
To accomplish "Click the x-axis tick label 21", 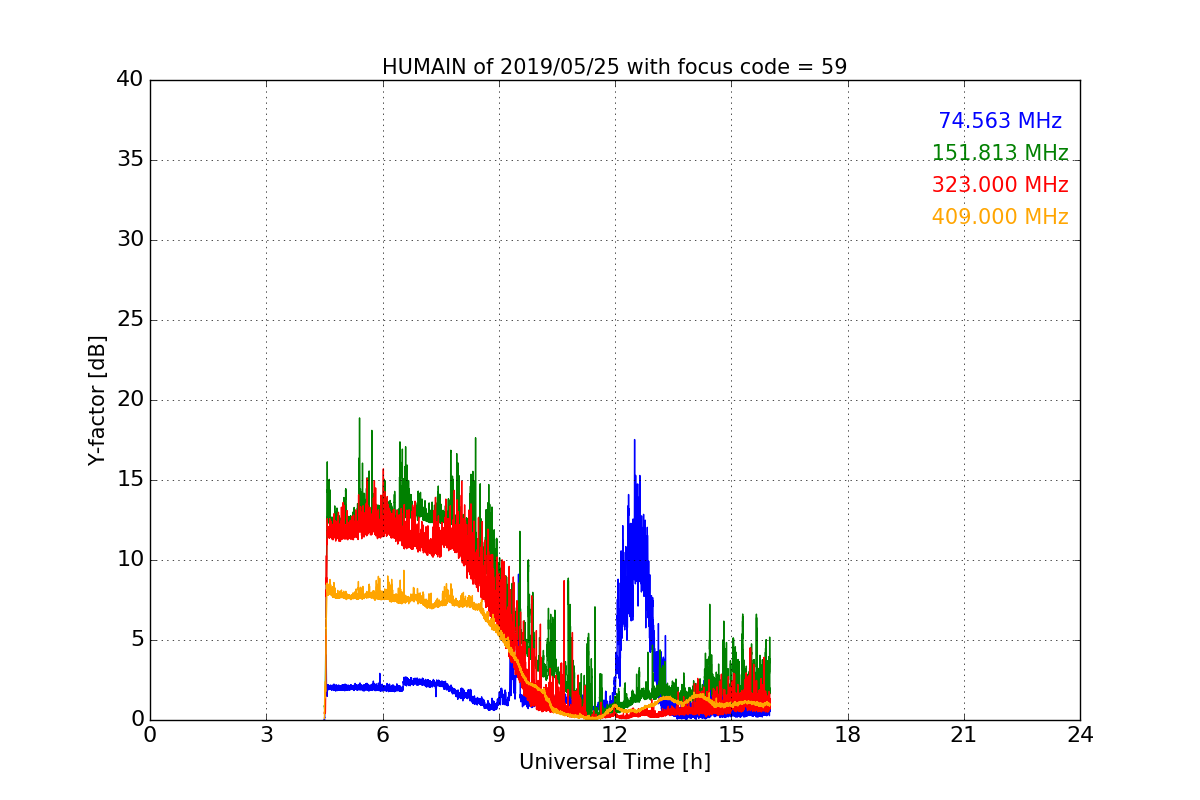I will coord(964,734).
